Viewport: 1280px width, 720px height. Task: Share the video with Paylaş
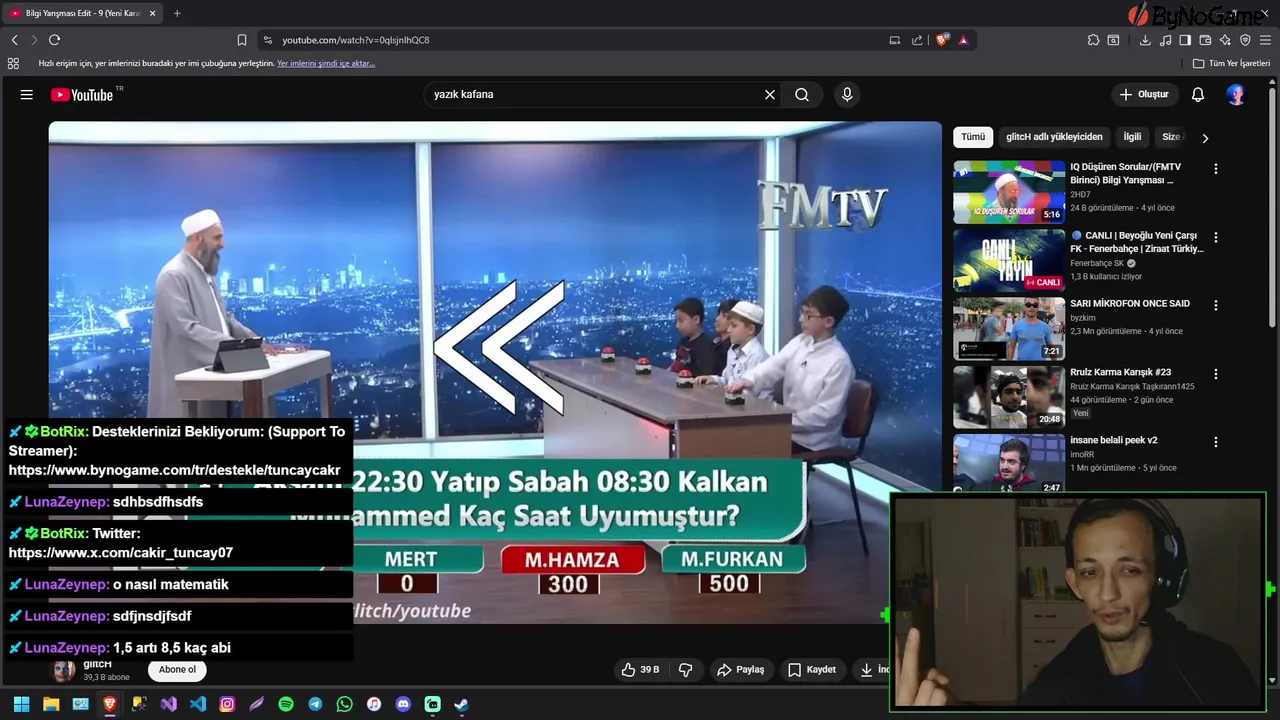click(741, 670)
